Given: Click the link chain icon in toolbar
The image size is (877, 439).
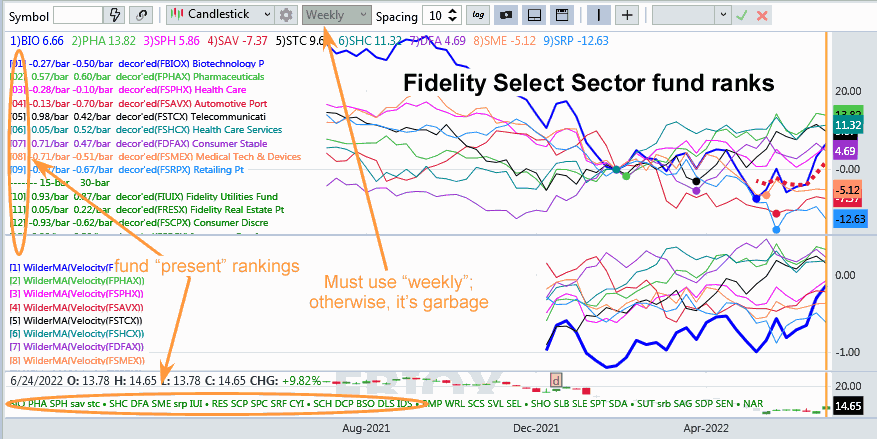Looking at the screenshot, I should [141, 15].
